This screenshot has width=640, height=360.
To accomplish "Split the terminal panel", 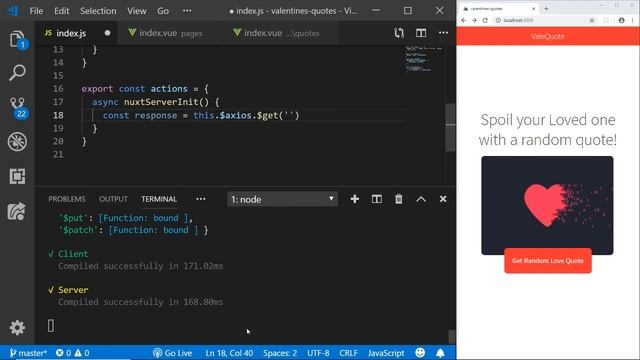I will (377, 199).
